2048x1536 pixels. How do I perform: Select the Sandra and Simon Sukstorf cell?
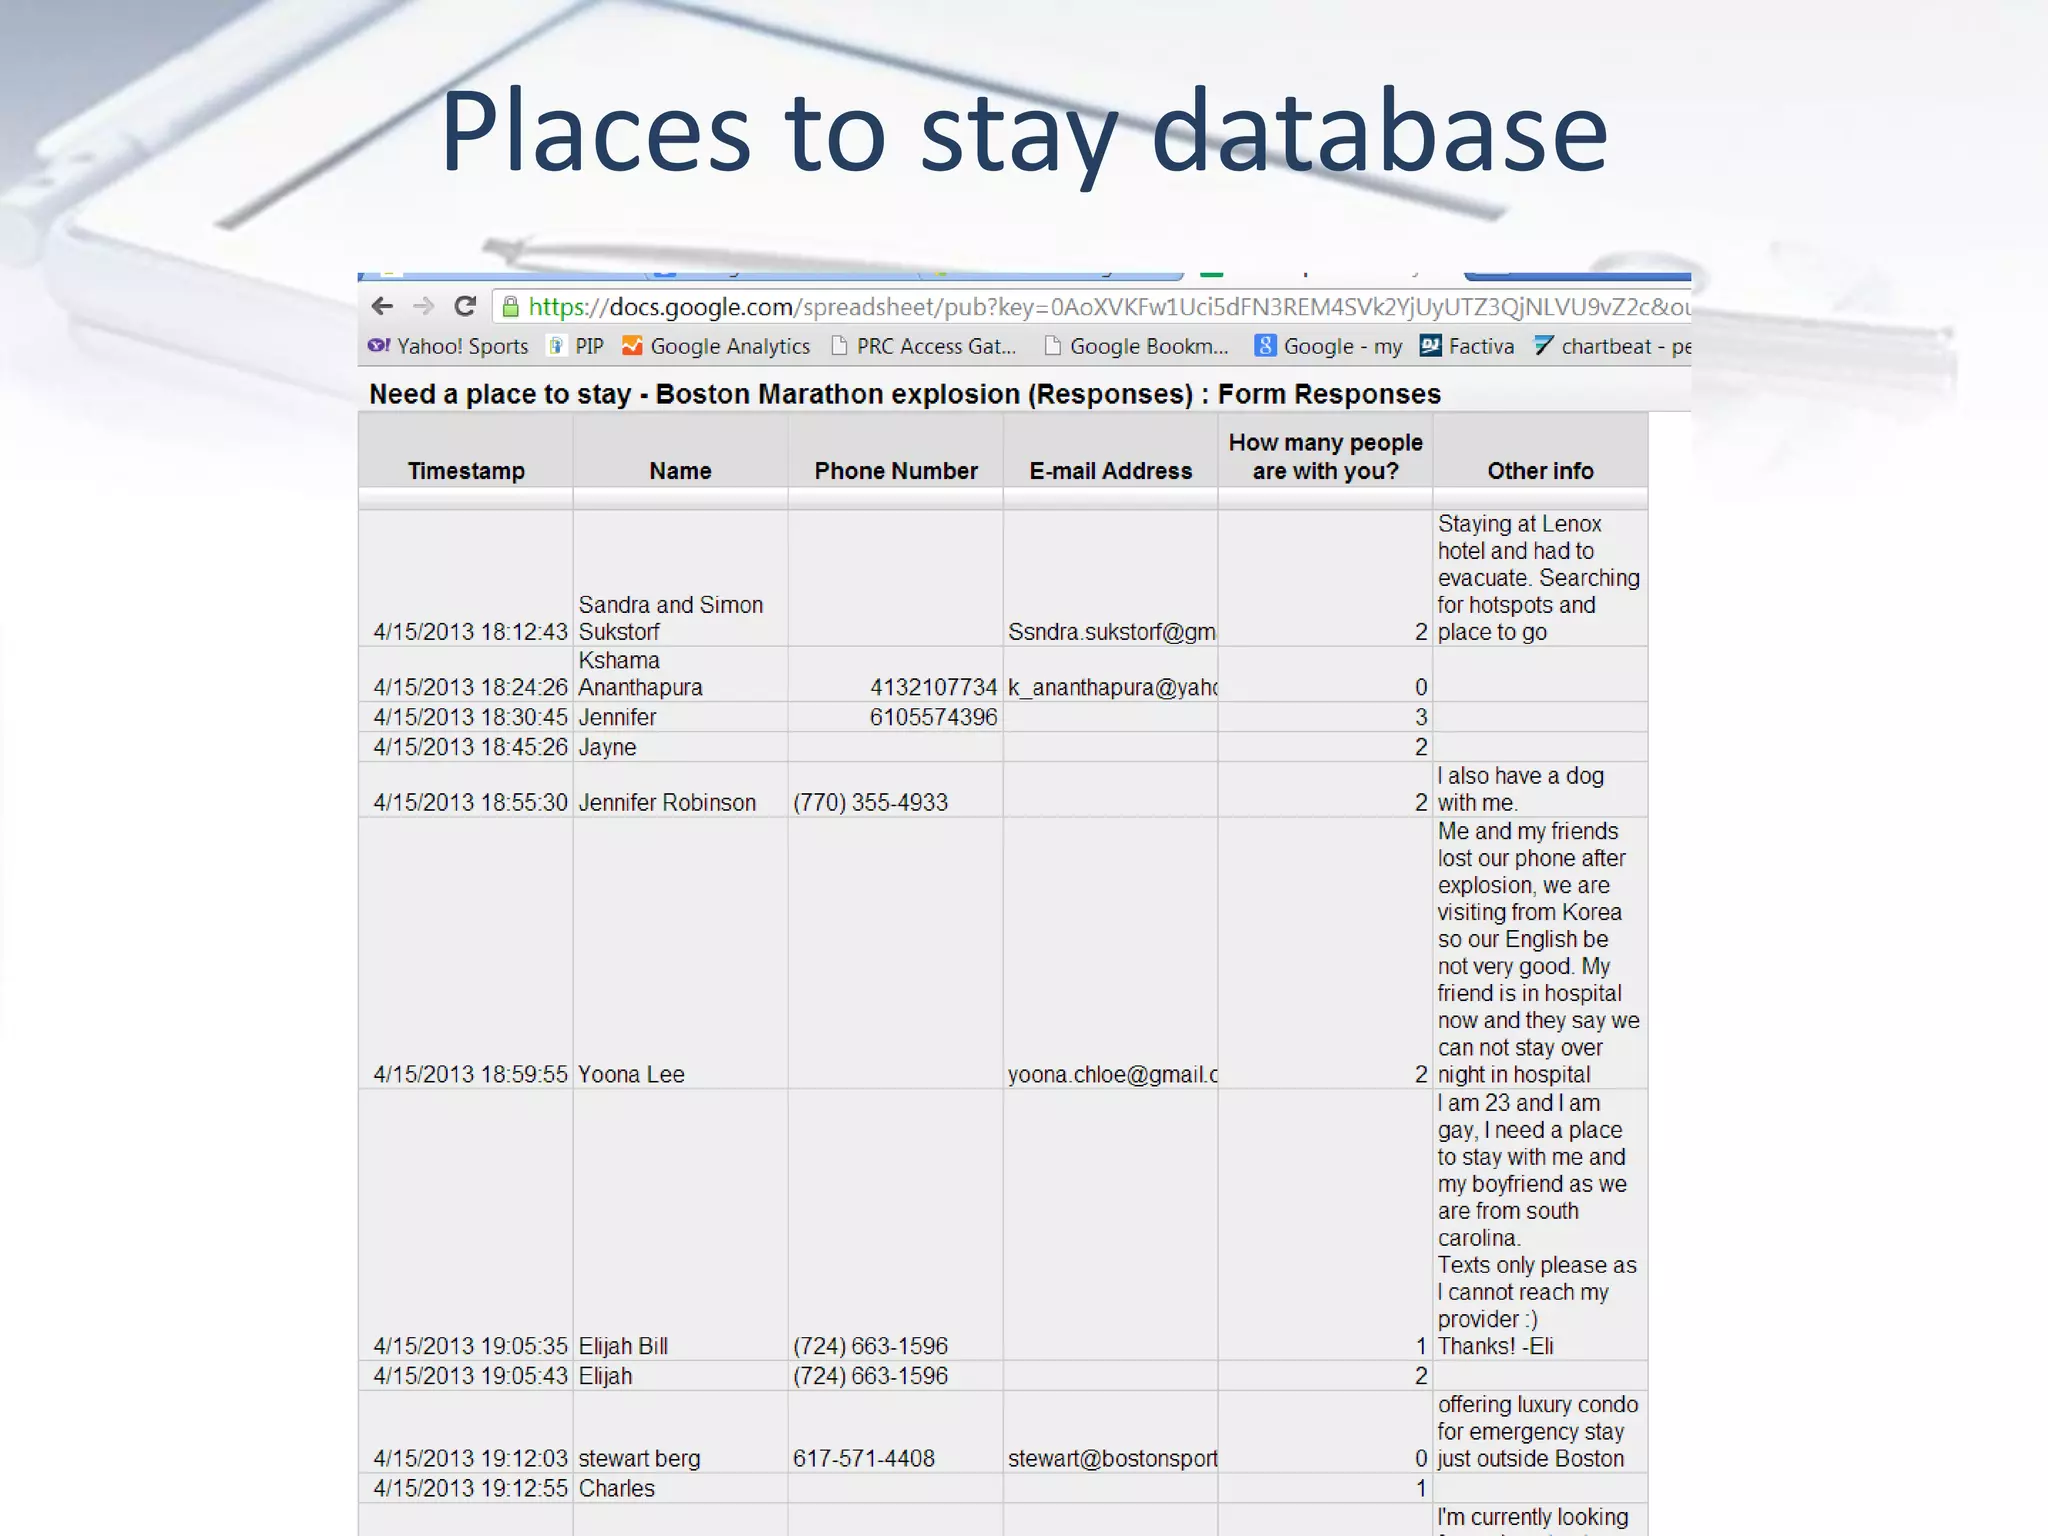click(x=680, y=578)
